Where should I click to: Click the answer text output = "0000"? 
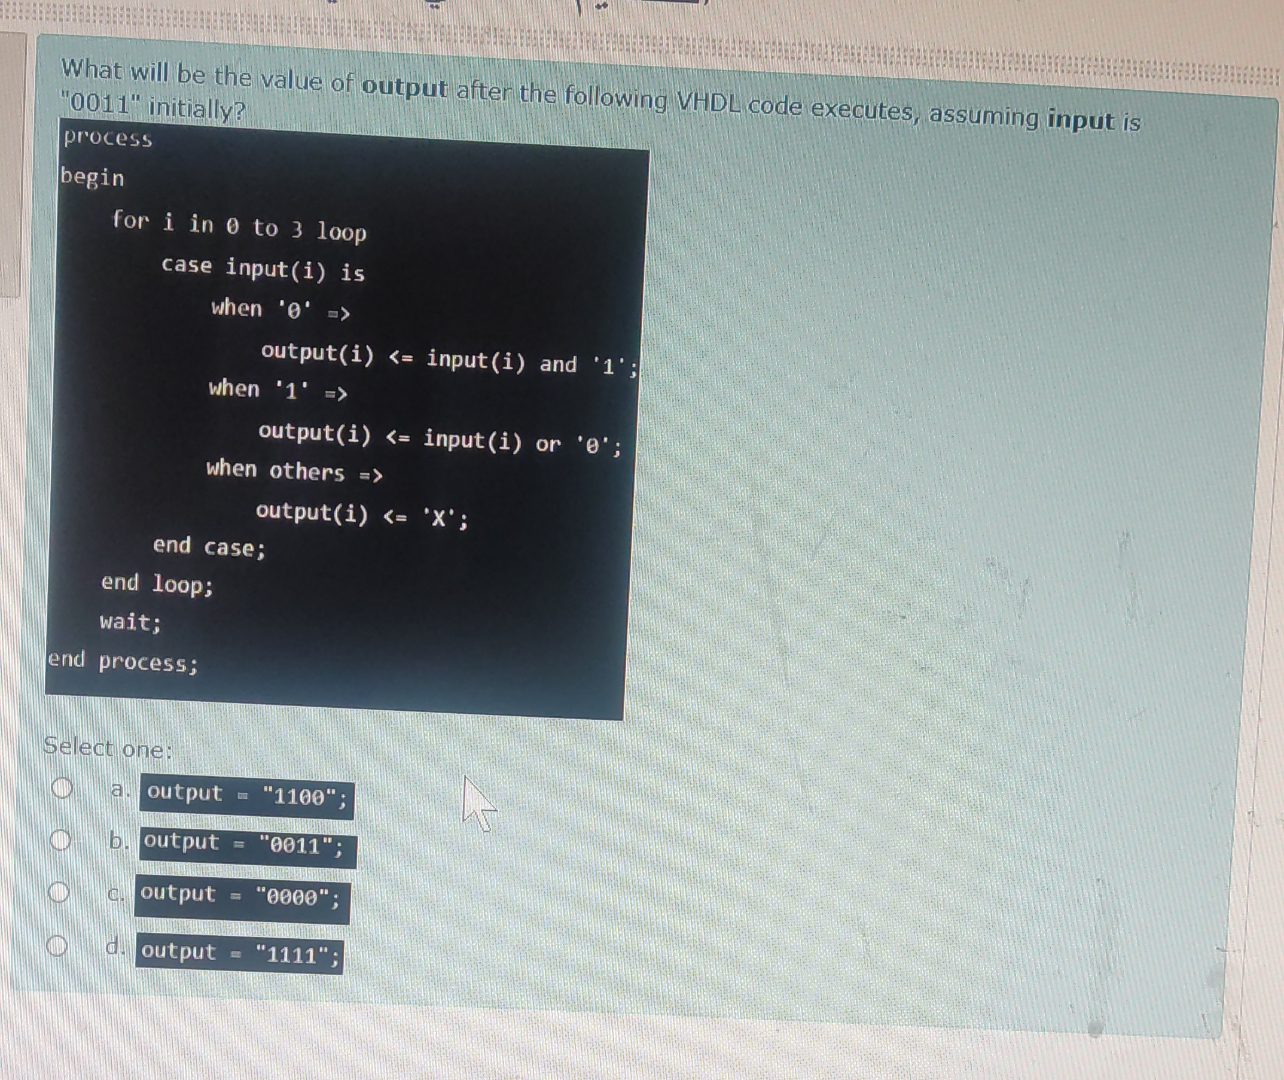click(240, 898)
